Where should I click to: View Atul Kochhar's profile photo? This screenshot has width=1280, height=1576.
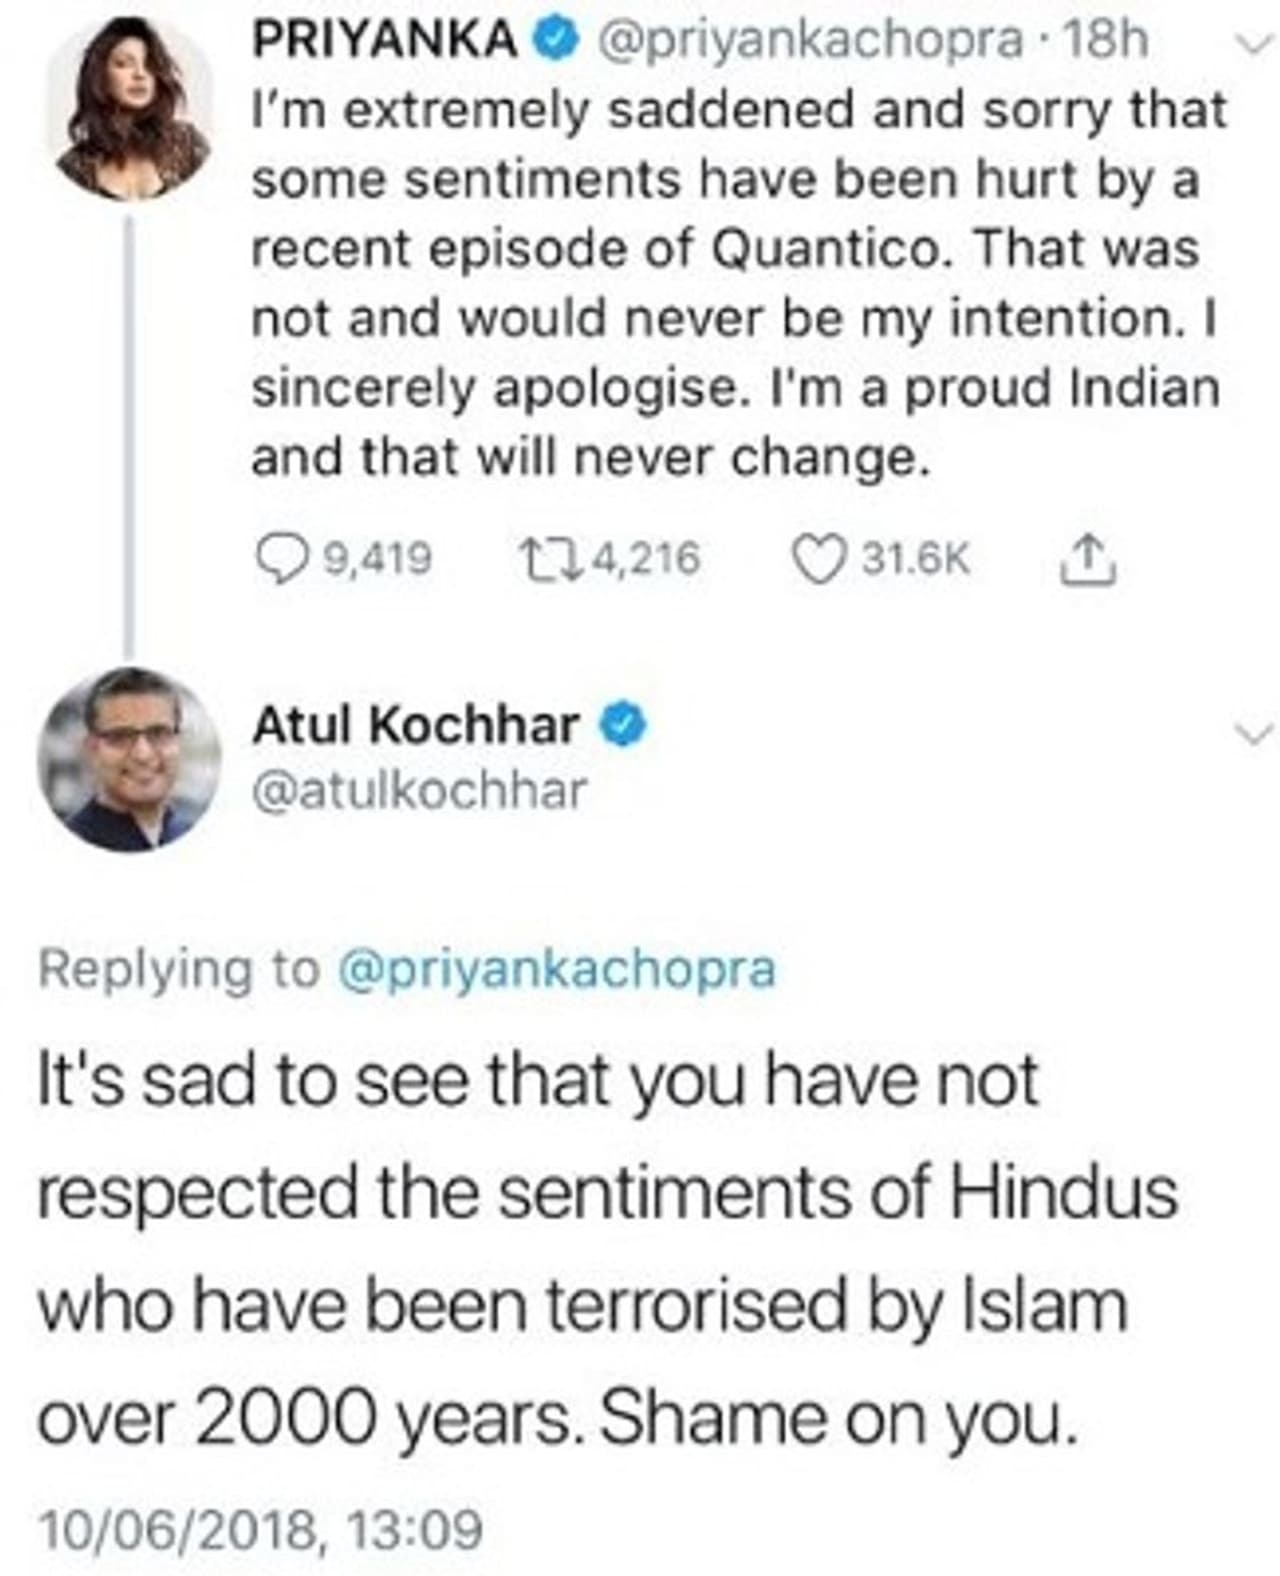tap(128, 758)
